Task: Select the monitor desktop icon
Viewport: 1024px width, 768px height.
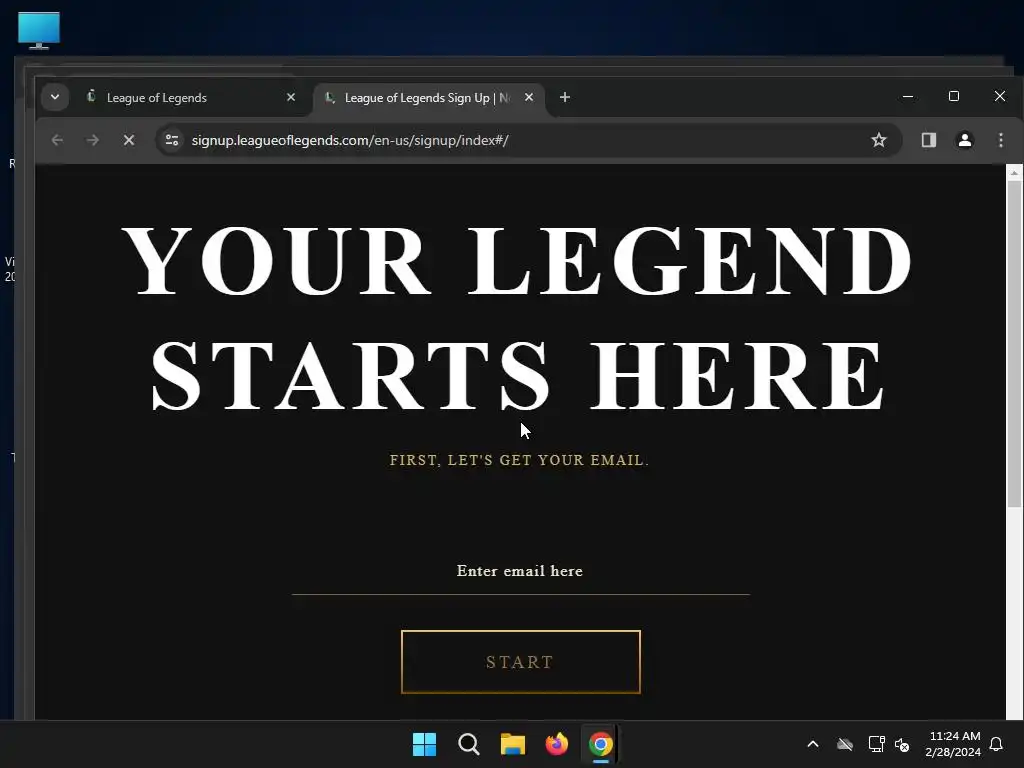Action: point(39,30)
